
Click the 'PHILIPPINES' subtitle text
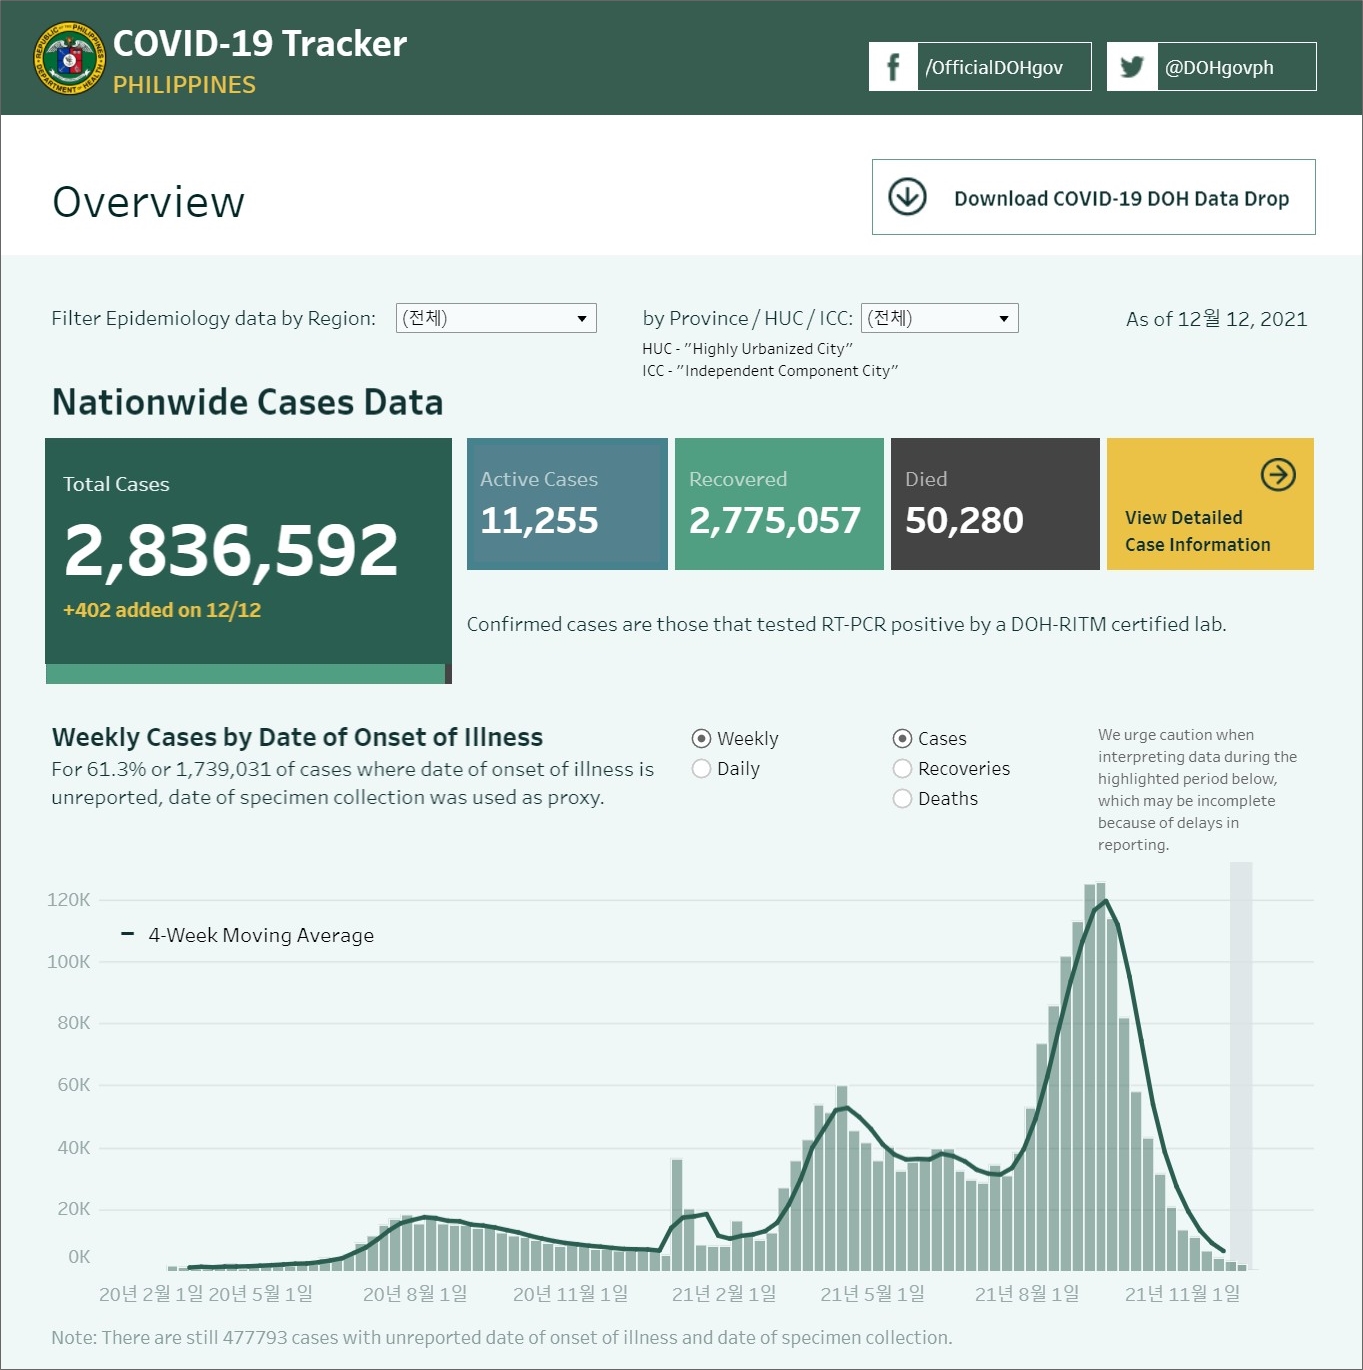(x=184, y=85)
